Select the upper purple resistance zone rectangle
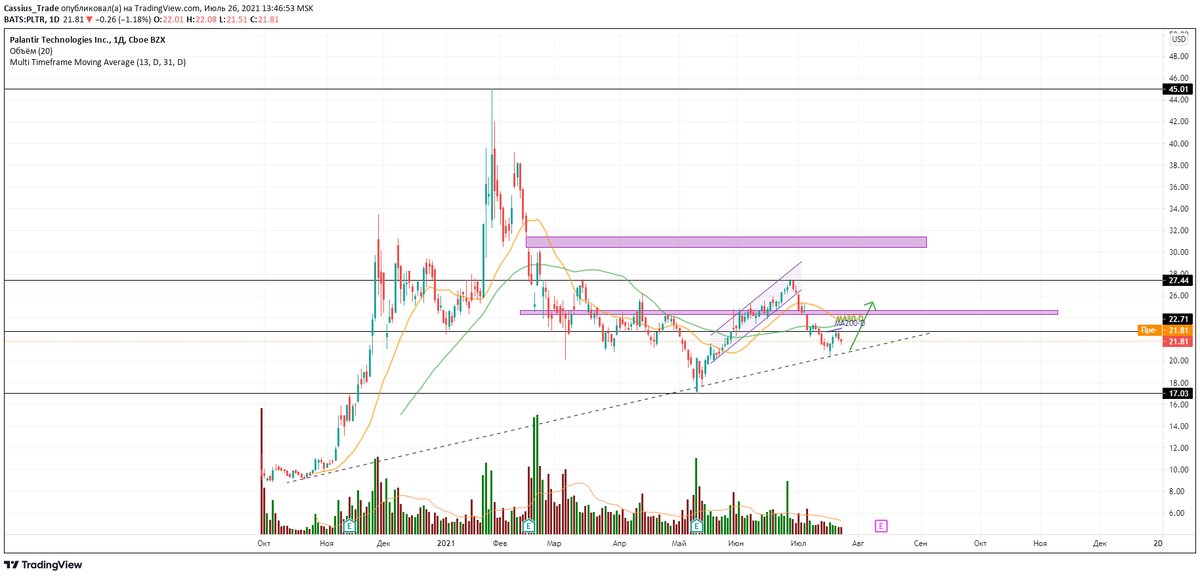 click(726, 241)
